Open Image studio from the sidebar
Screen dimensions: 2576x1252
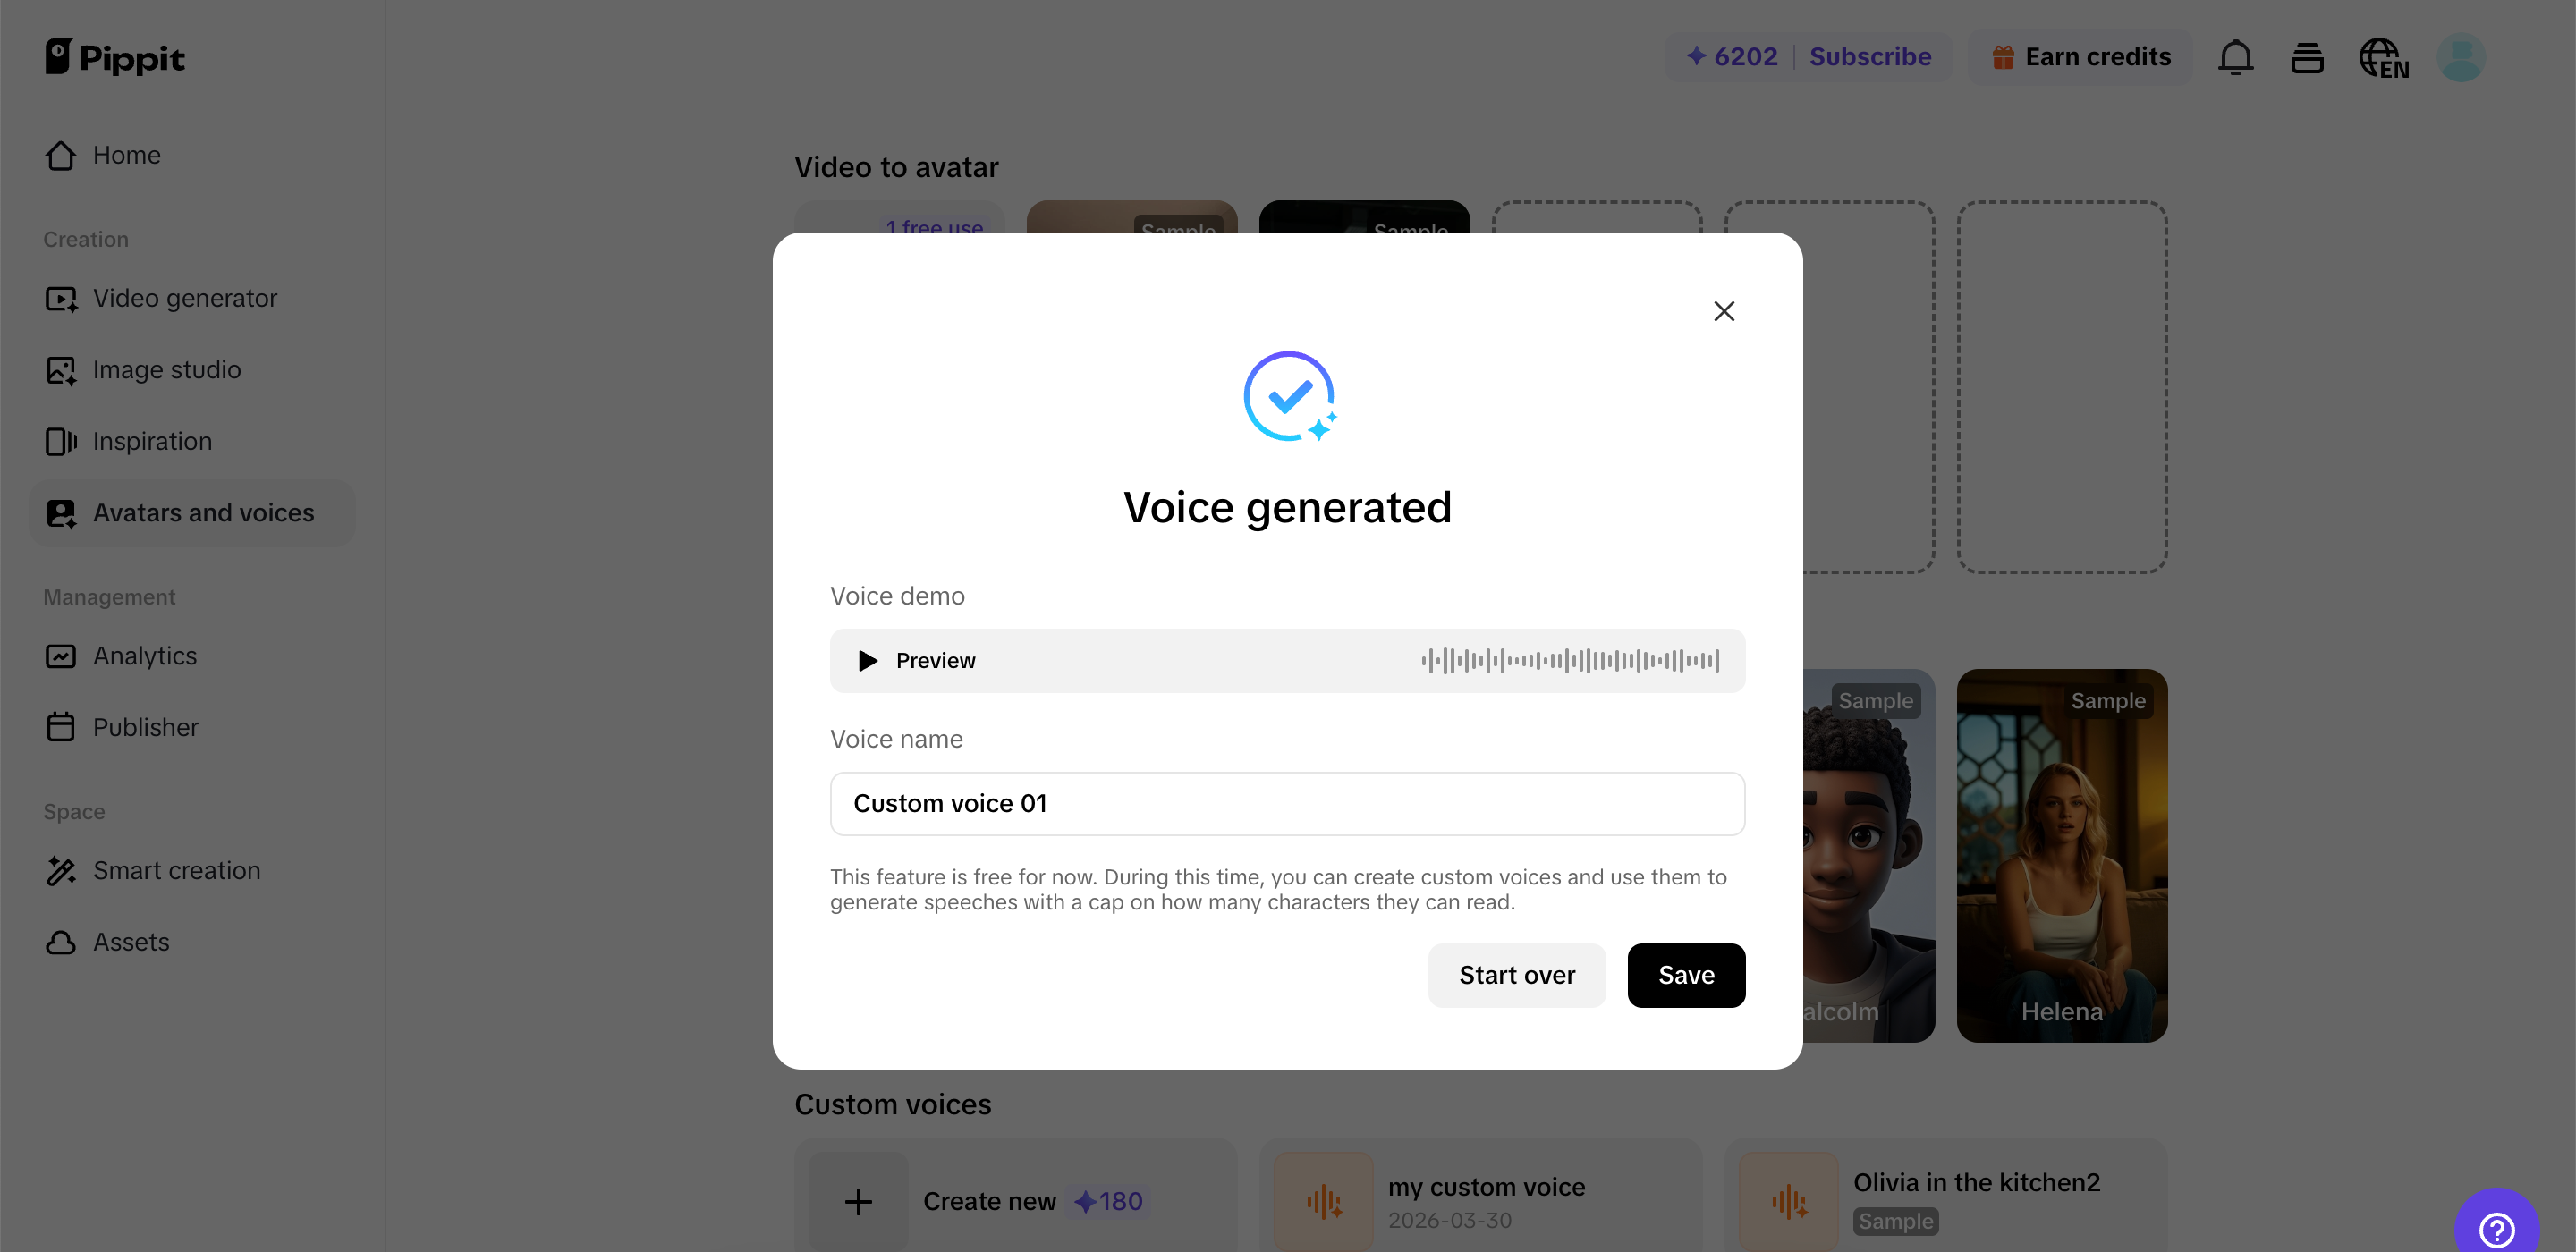tap(166, 369)
